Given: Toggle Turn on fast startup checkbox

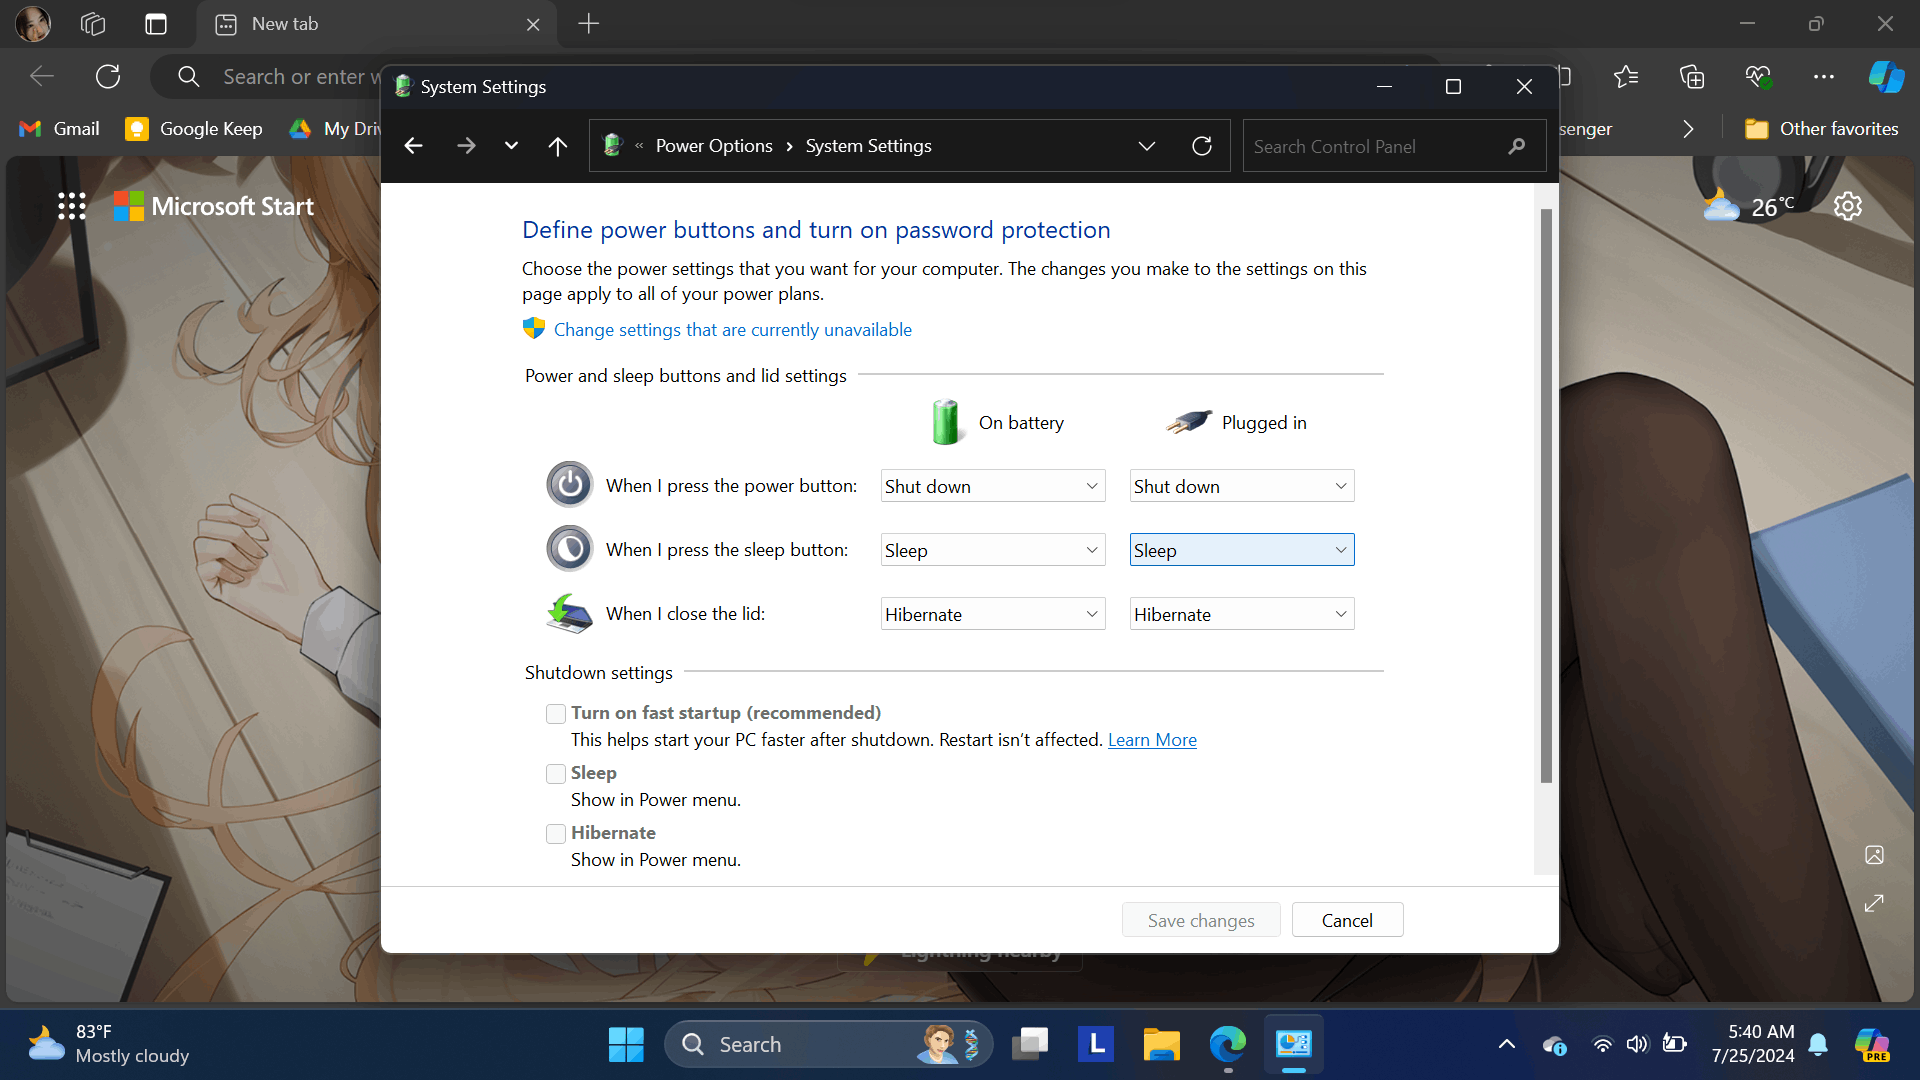Looking at the screenshot, I should point(556,714).
